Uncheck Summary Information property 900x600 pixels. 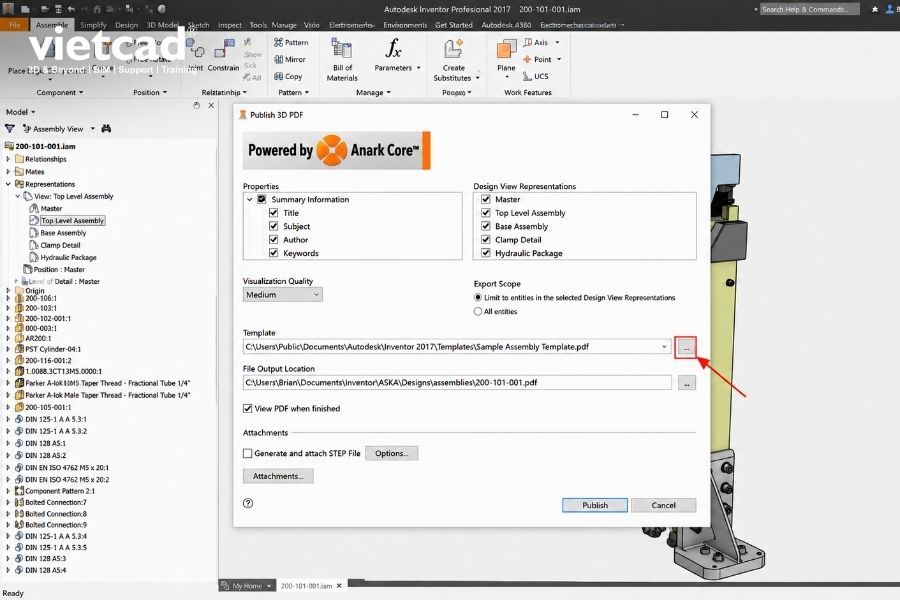[262, 199]
